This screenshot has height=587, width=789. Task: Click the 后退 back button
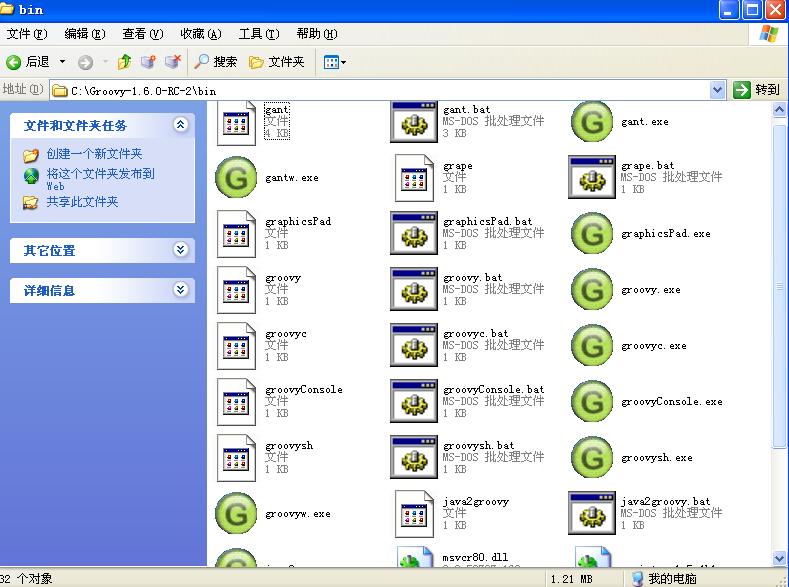tap(28, 62)
